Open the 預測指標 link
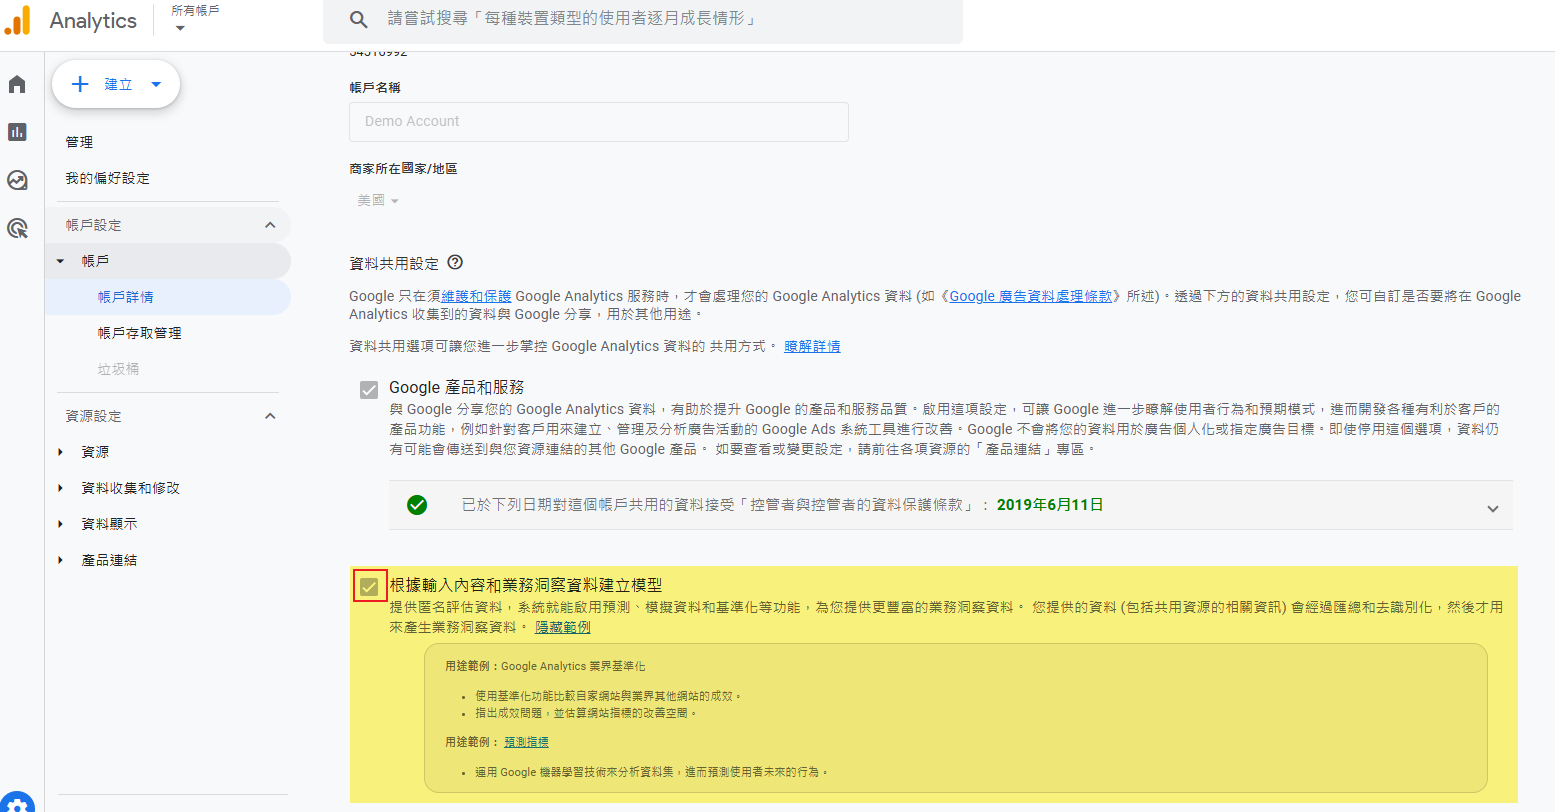1555x812 pixels. pyautogui.click(x=526, y=742)
